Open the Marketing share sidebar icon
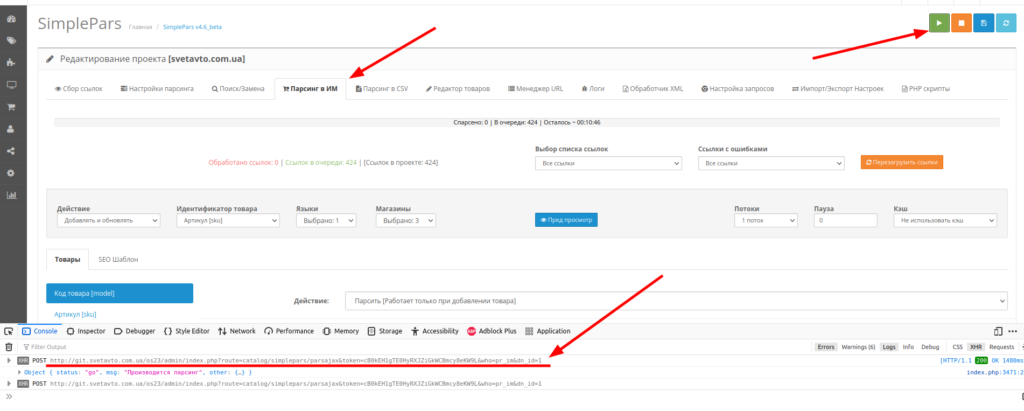 point(10,151)
